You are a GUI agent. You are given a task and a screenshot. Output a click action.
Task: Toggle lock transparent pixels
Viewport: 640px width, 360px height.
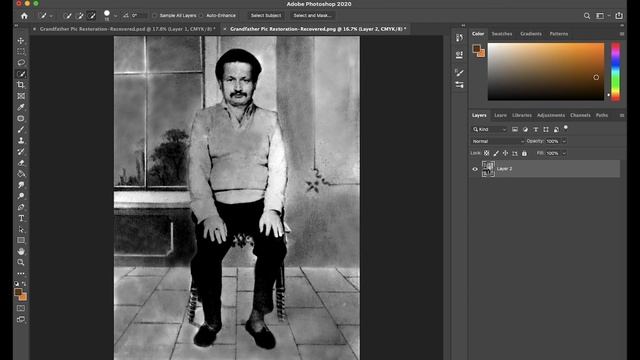click(487, 153)
